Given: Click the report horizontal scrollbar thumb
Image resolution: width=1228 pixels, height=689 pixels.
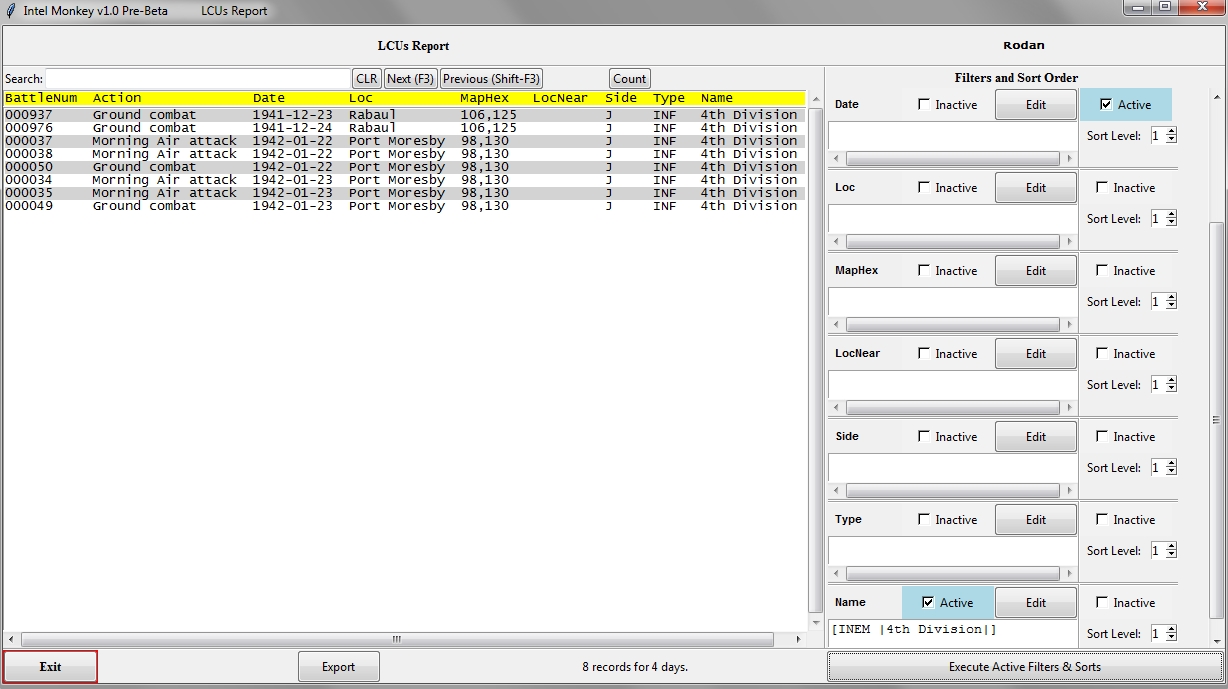Looking at the screenshot, I should (397, 639).
